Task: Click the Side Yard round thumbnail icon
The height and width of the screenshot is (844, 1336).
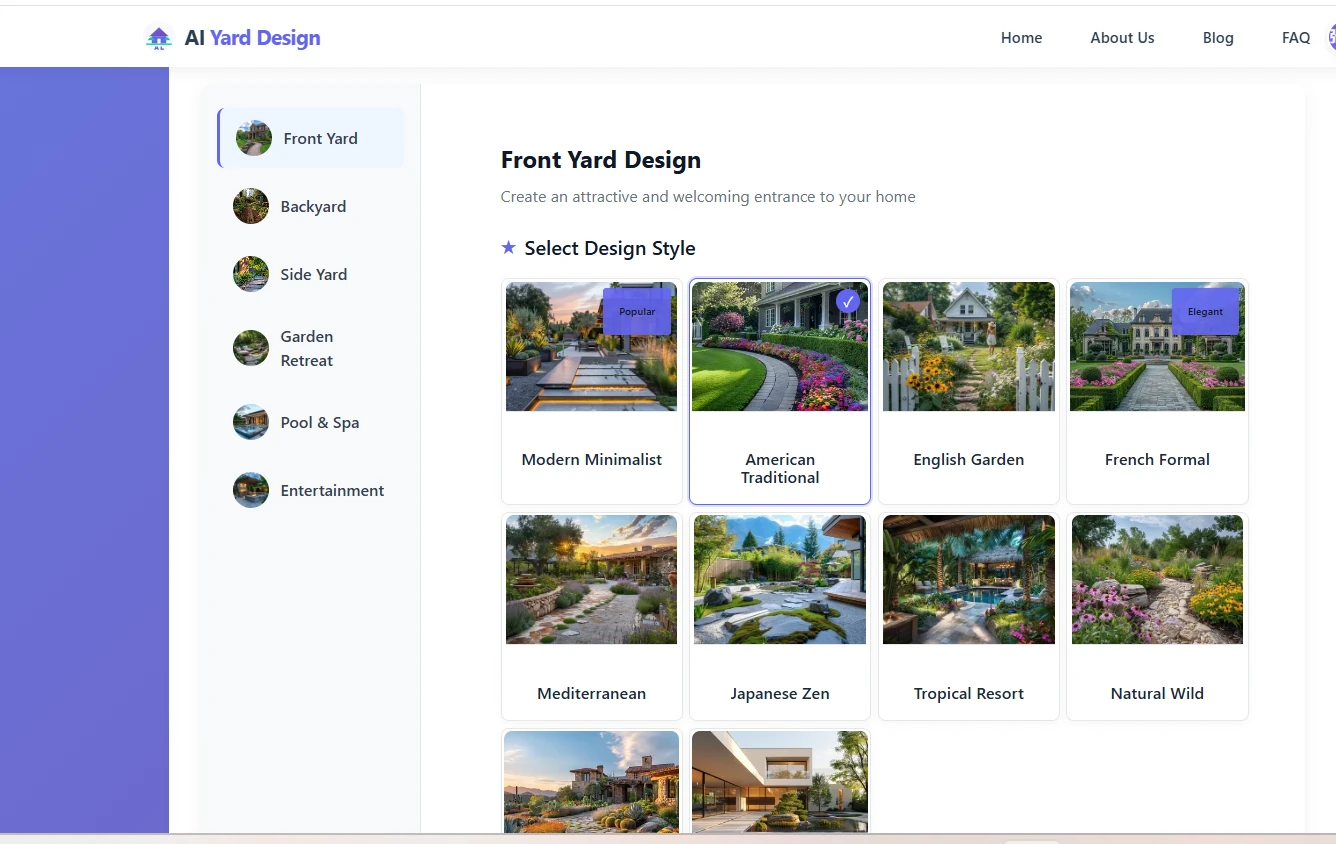Action: (x=251, y=274)
